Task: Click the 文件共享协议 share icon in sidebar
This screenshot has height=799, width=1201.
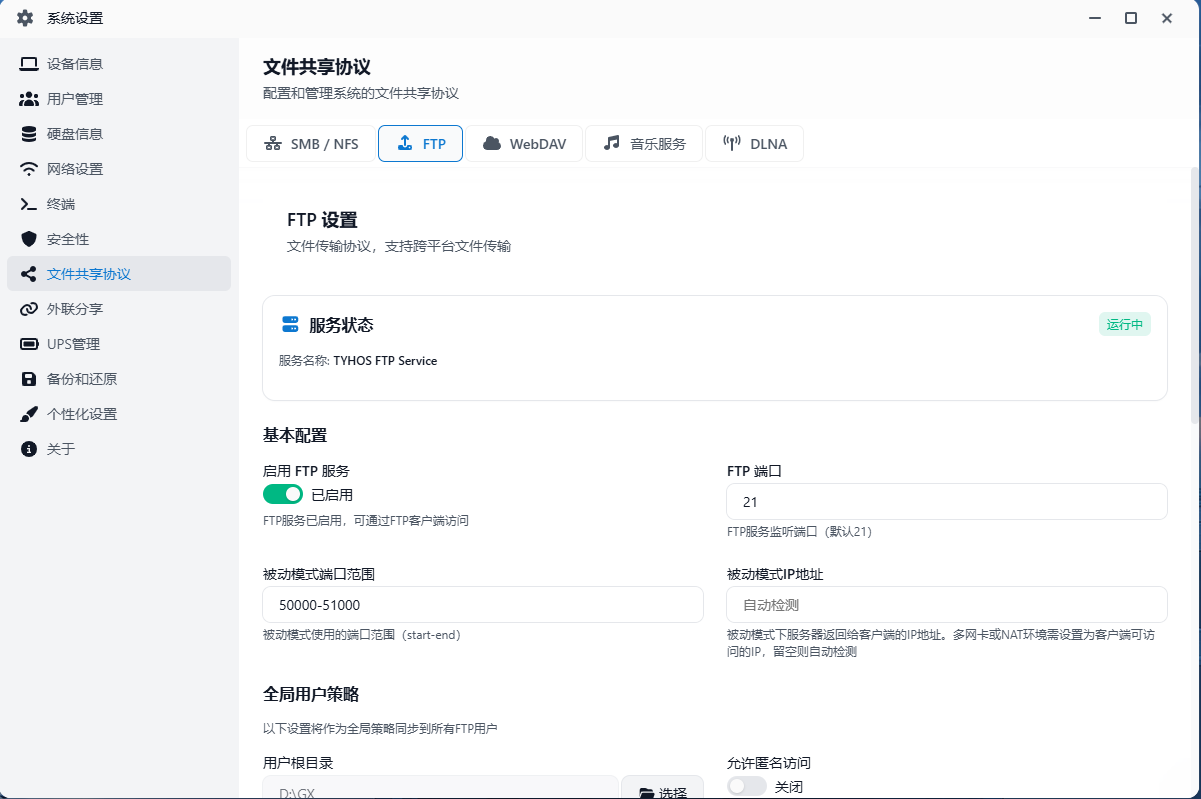Action: click(29, 274)
